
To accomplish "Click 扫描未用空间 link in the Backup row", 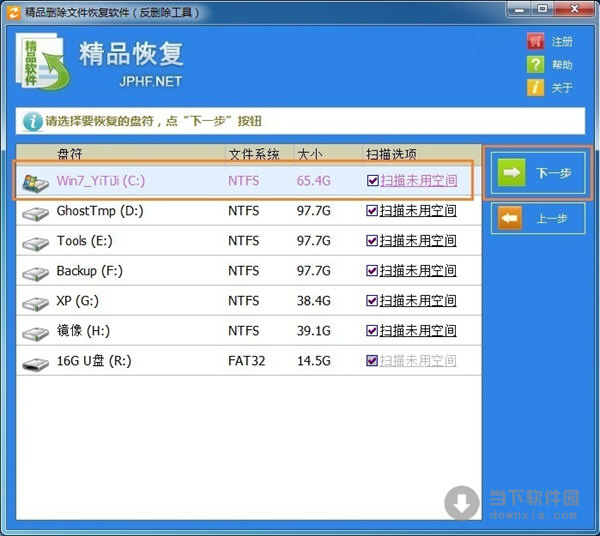I will pyautogui.click(x=418, y=270).
